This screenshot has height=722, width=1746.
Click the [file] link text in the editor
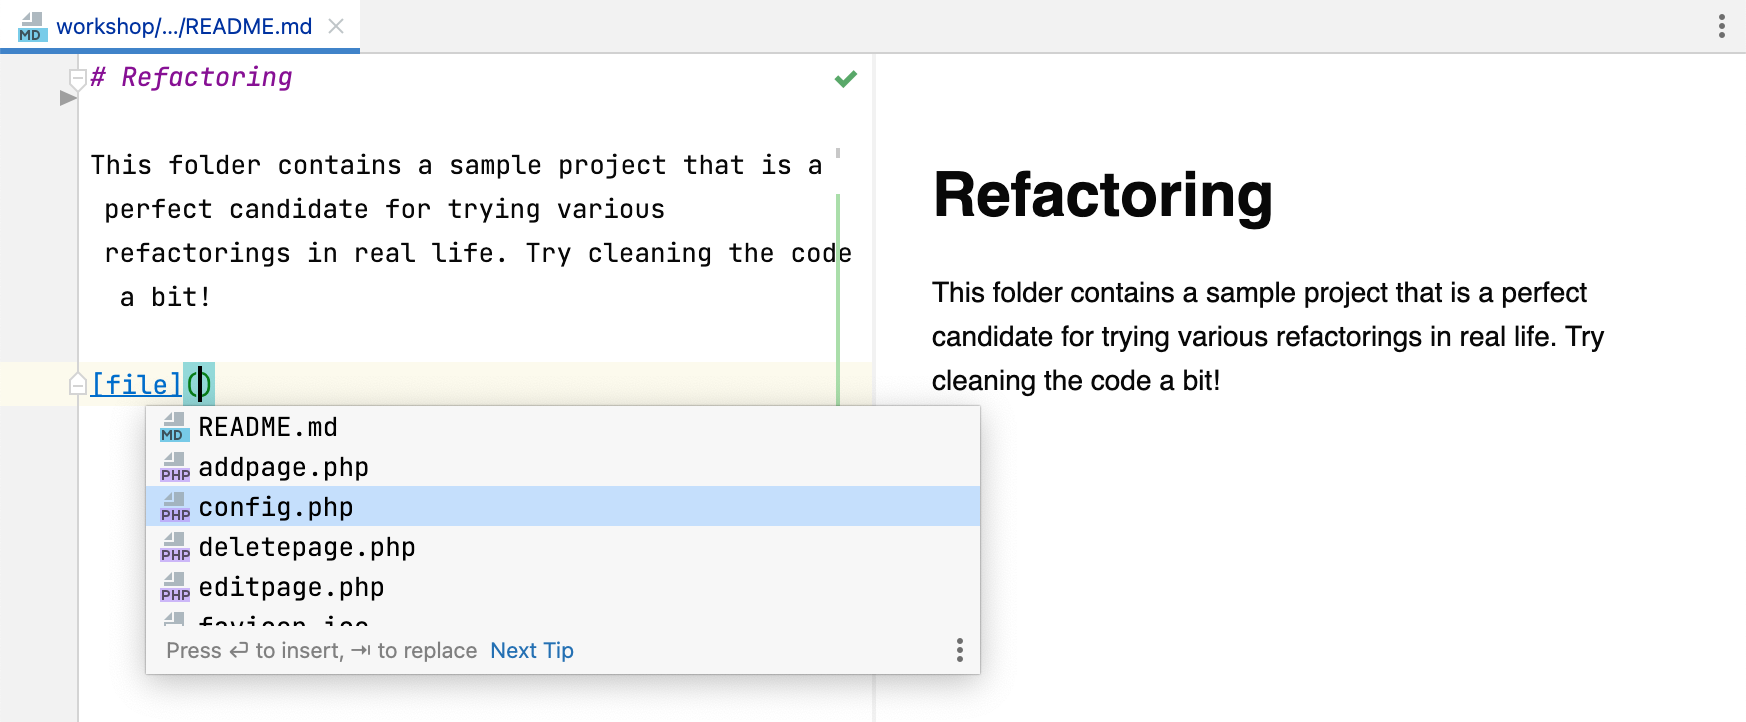point(136,384)
